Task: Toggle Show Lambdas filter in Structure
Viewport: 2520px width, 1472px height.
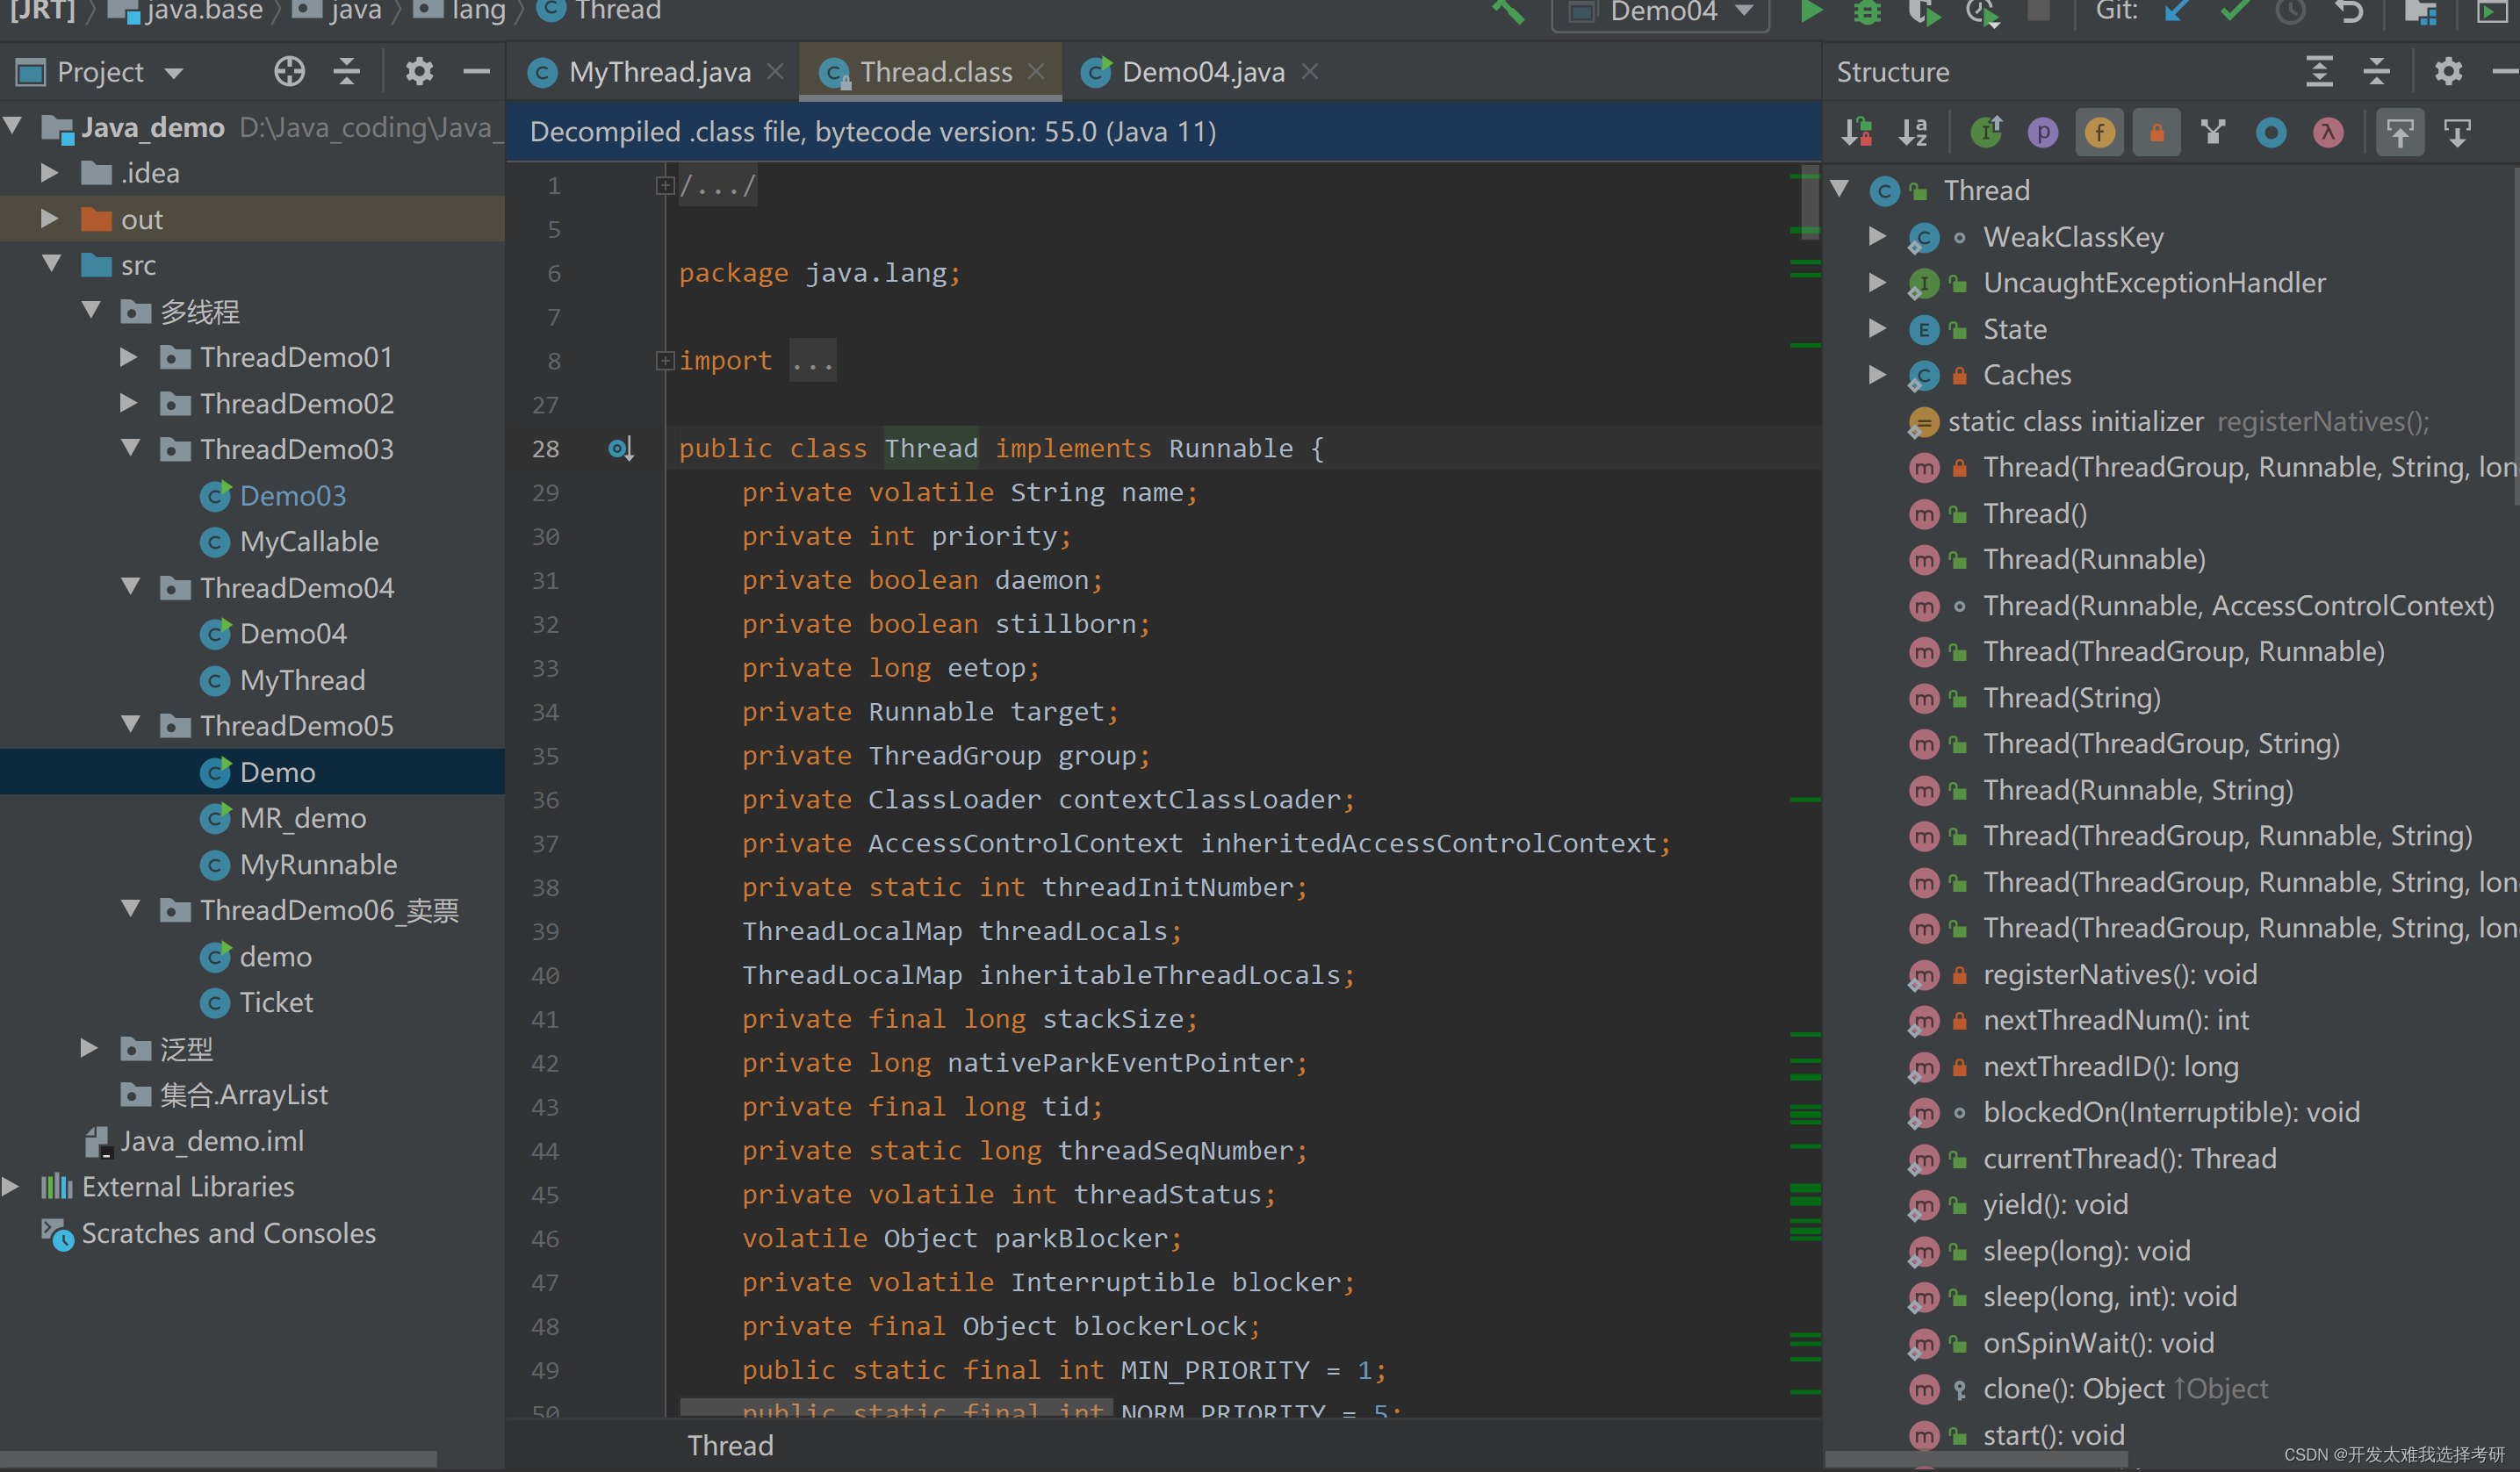Action: pyautogui.click(x=2327, y=132)
